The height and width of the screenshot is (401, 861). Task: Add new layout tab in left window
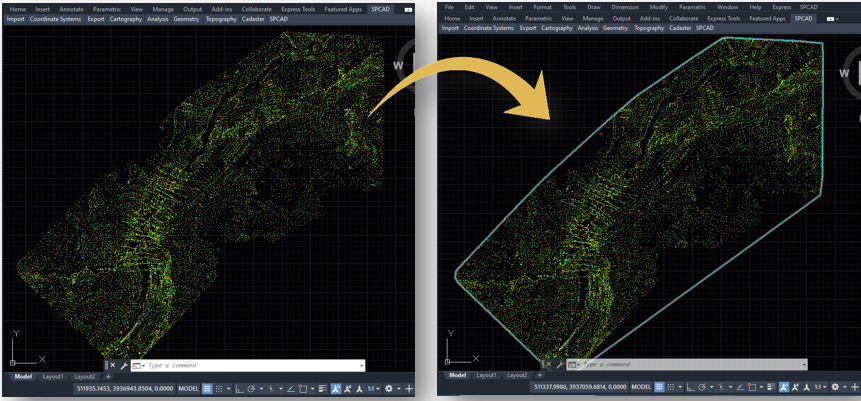click(108, 377)
